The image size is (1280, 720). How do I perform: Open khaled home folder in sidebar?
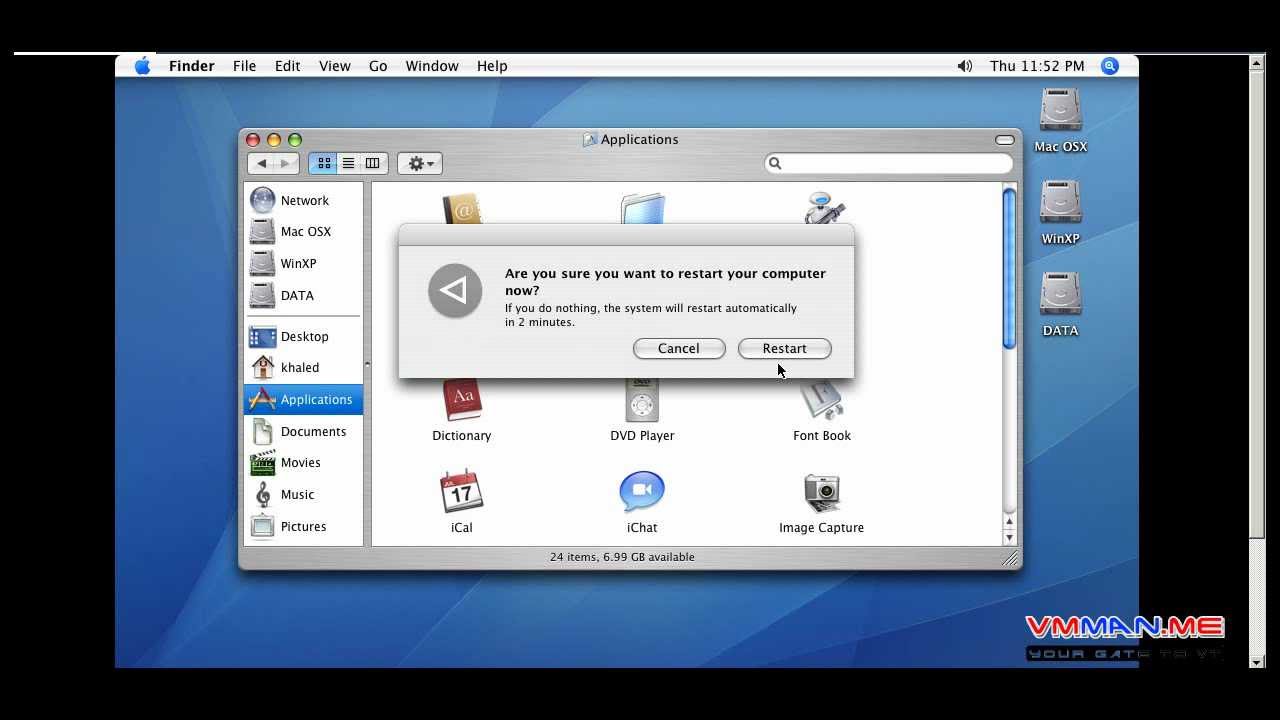303,367
